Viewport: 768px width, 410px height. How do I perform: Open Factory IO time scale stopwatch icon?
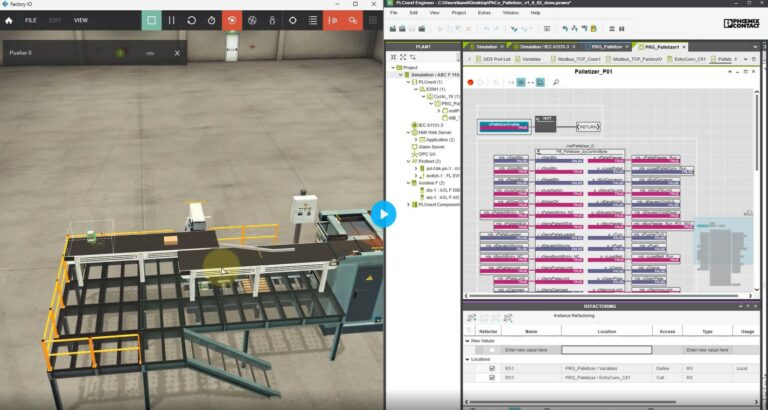(x=212, y=21)
